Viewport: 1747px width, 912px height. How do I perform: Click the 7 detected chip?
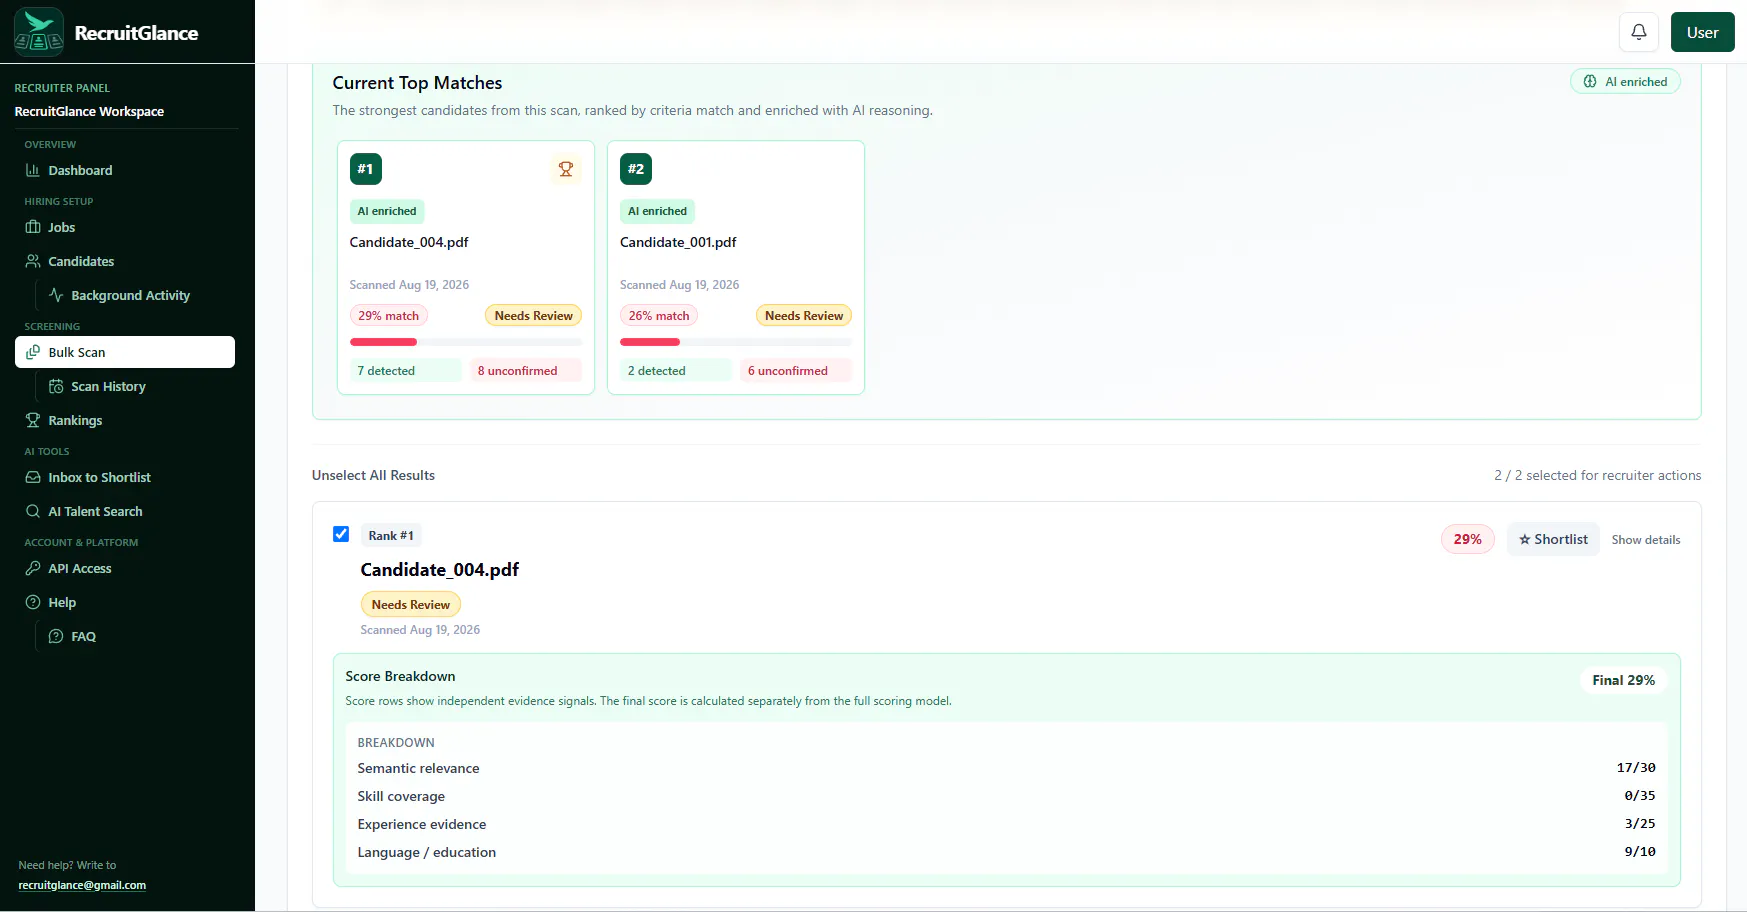[x=406, y=370]
